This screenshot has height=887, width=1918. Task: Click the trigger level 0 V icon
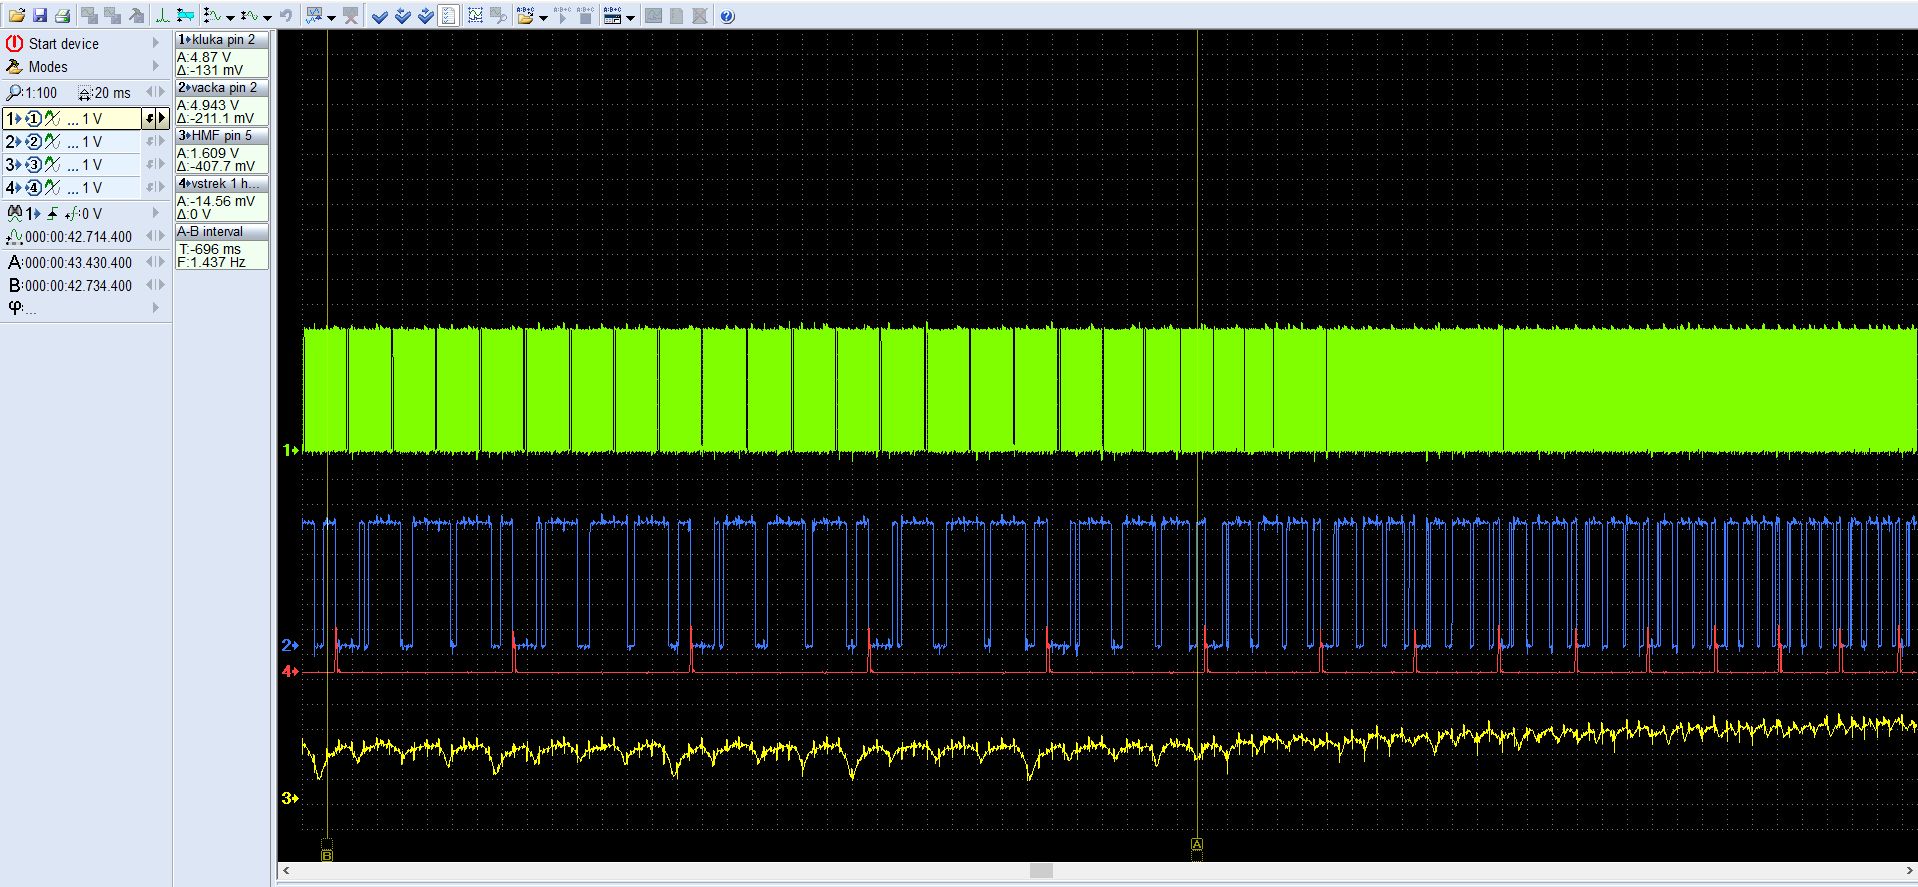[72, 214]
